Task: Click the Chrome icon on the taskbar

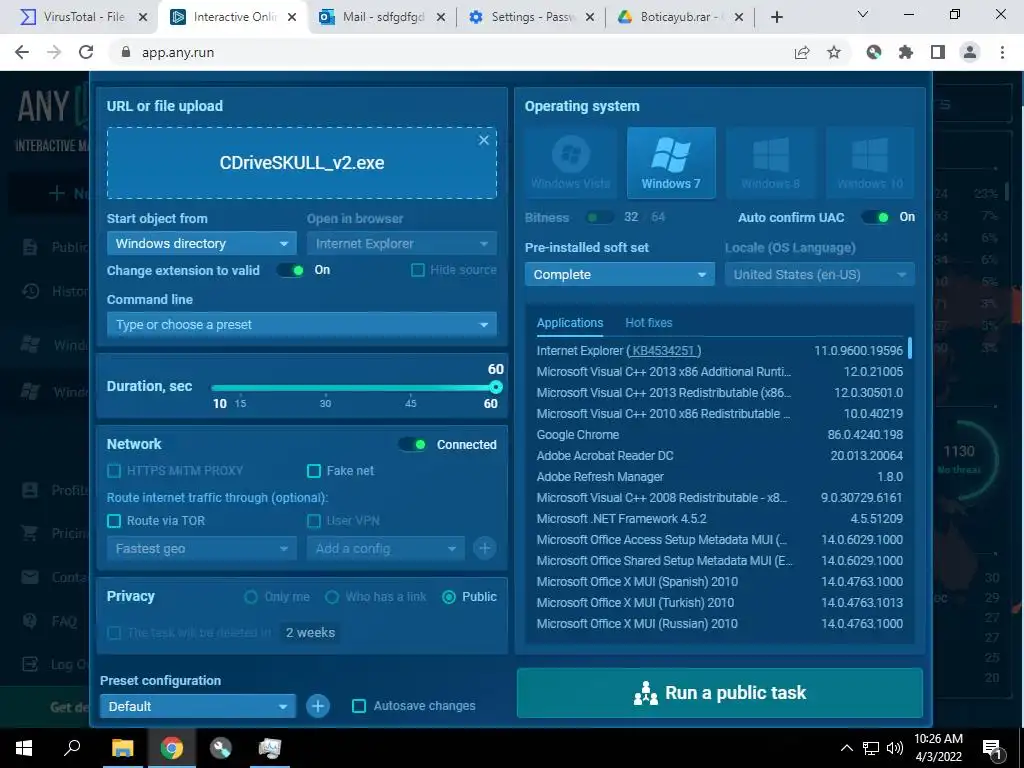Action: (172, 748)
